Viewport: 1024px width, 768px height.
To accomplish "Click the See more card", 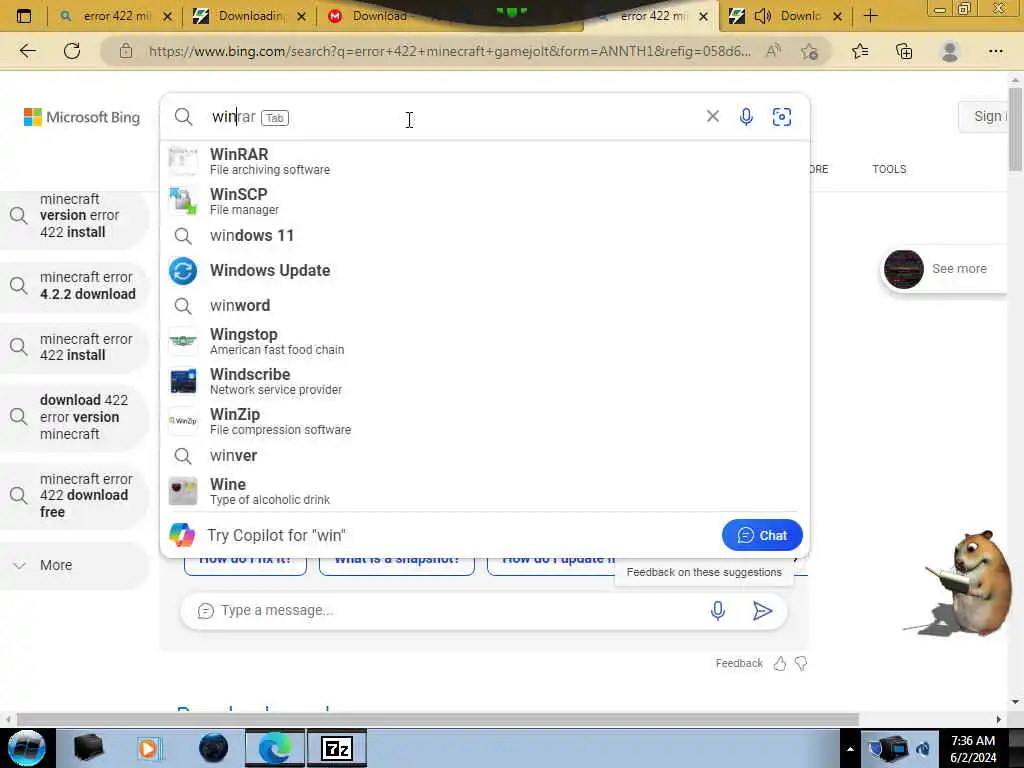I will [942, 268].
